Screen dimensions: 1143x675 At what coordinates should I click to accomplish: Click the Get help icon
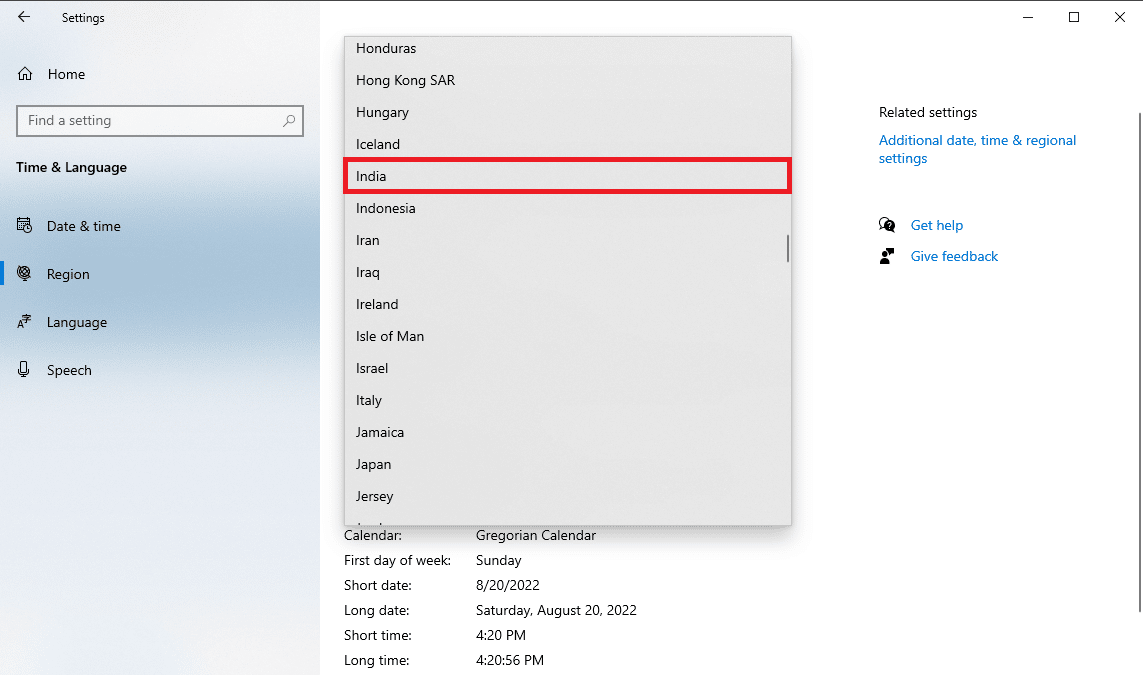pyautogui.click(x=887, y=225)
